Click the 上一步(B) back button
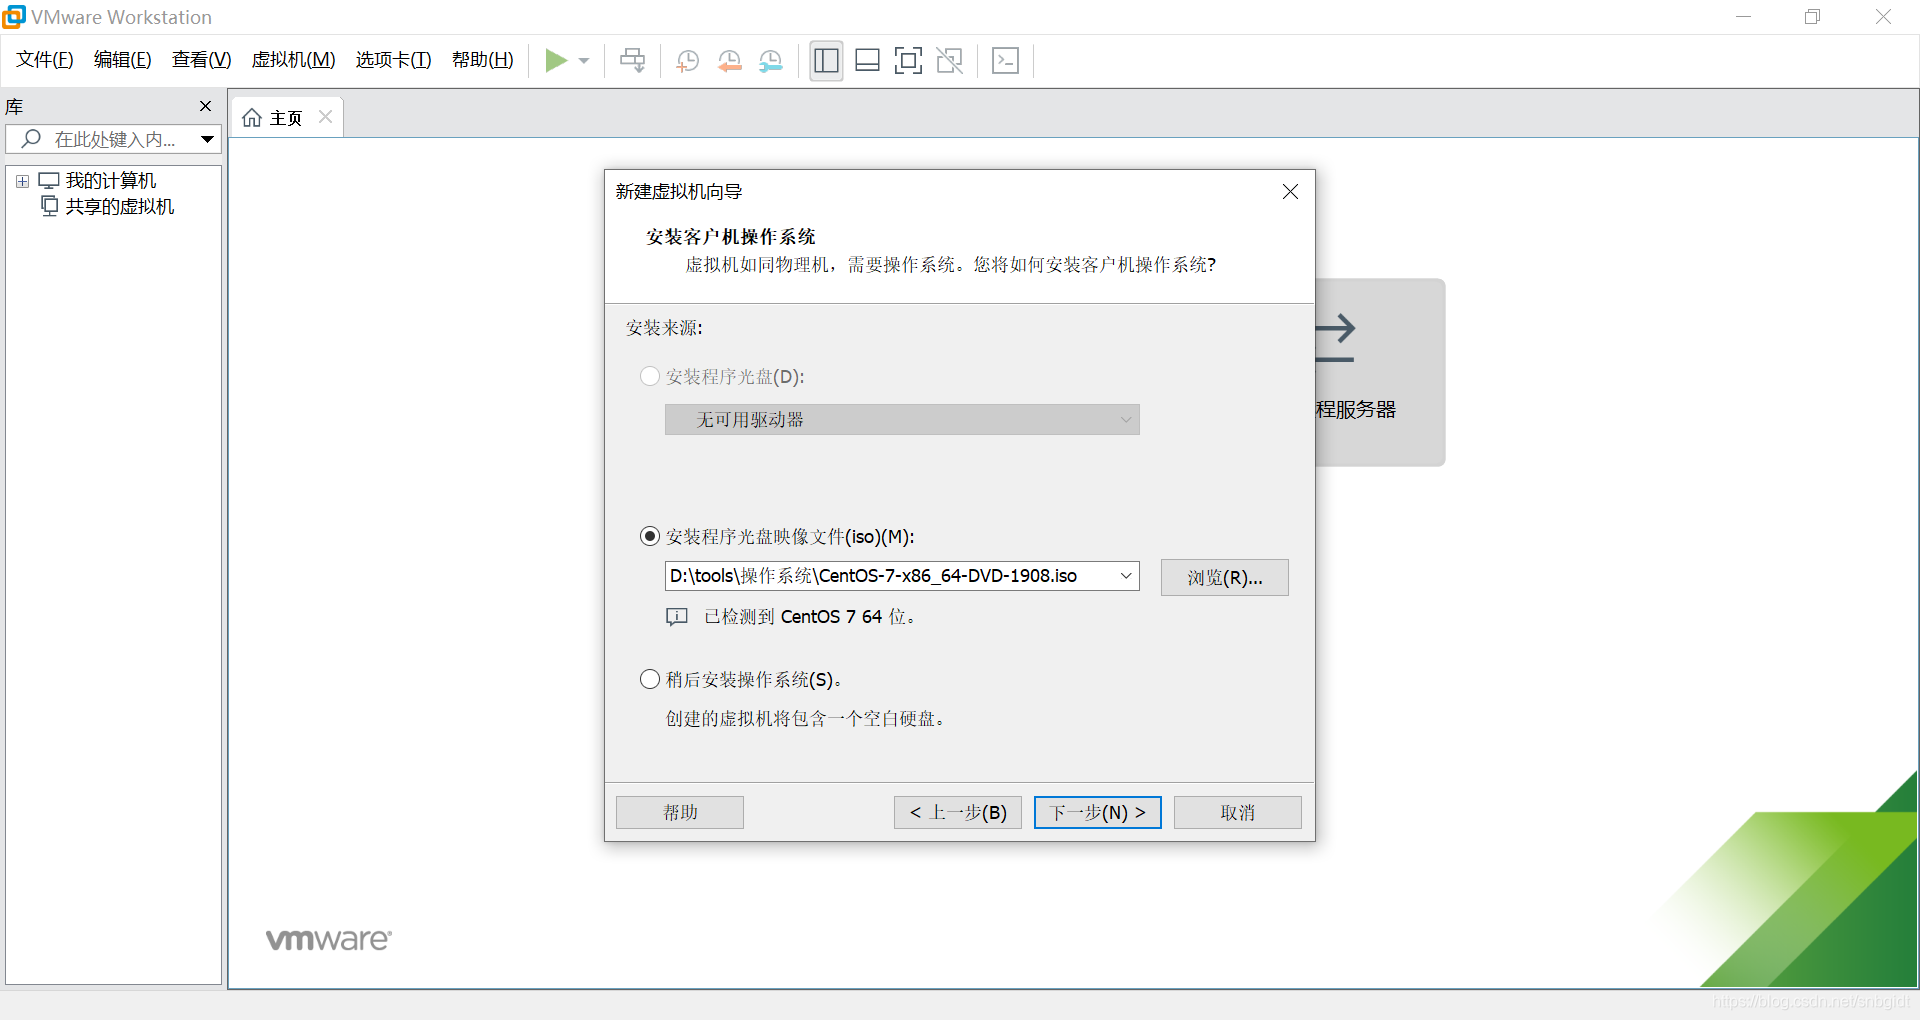 click(x=958, y=812)
